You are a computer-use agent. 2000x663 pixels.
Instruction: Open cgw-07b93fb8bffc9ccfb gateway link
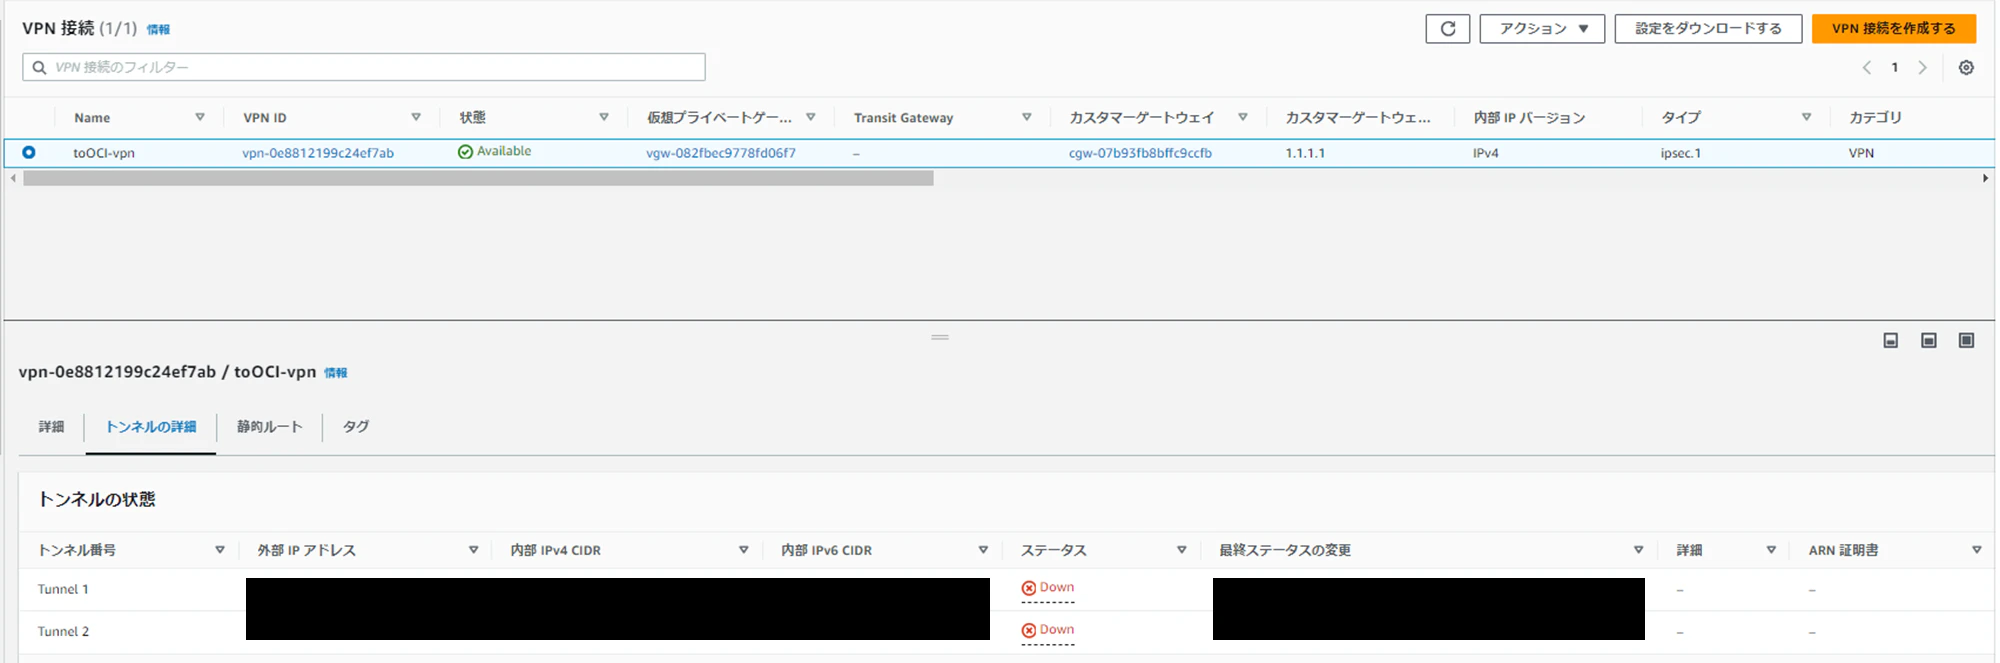(x=1140, y=153)
